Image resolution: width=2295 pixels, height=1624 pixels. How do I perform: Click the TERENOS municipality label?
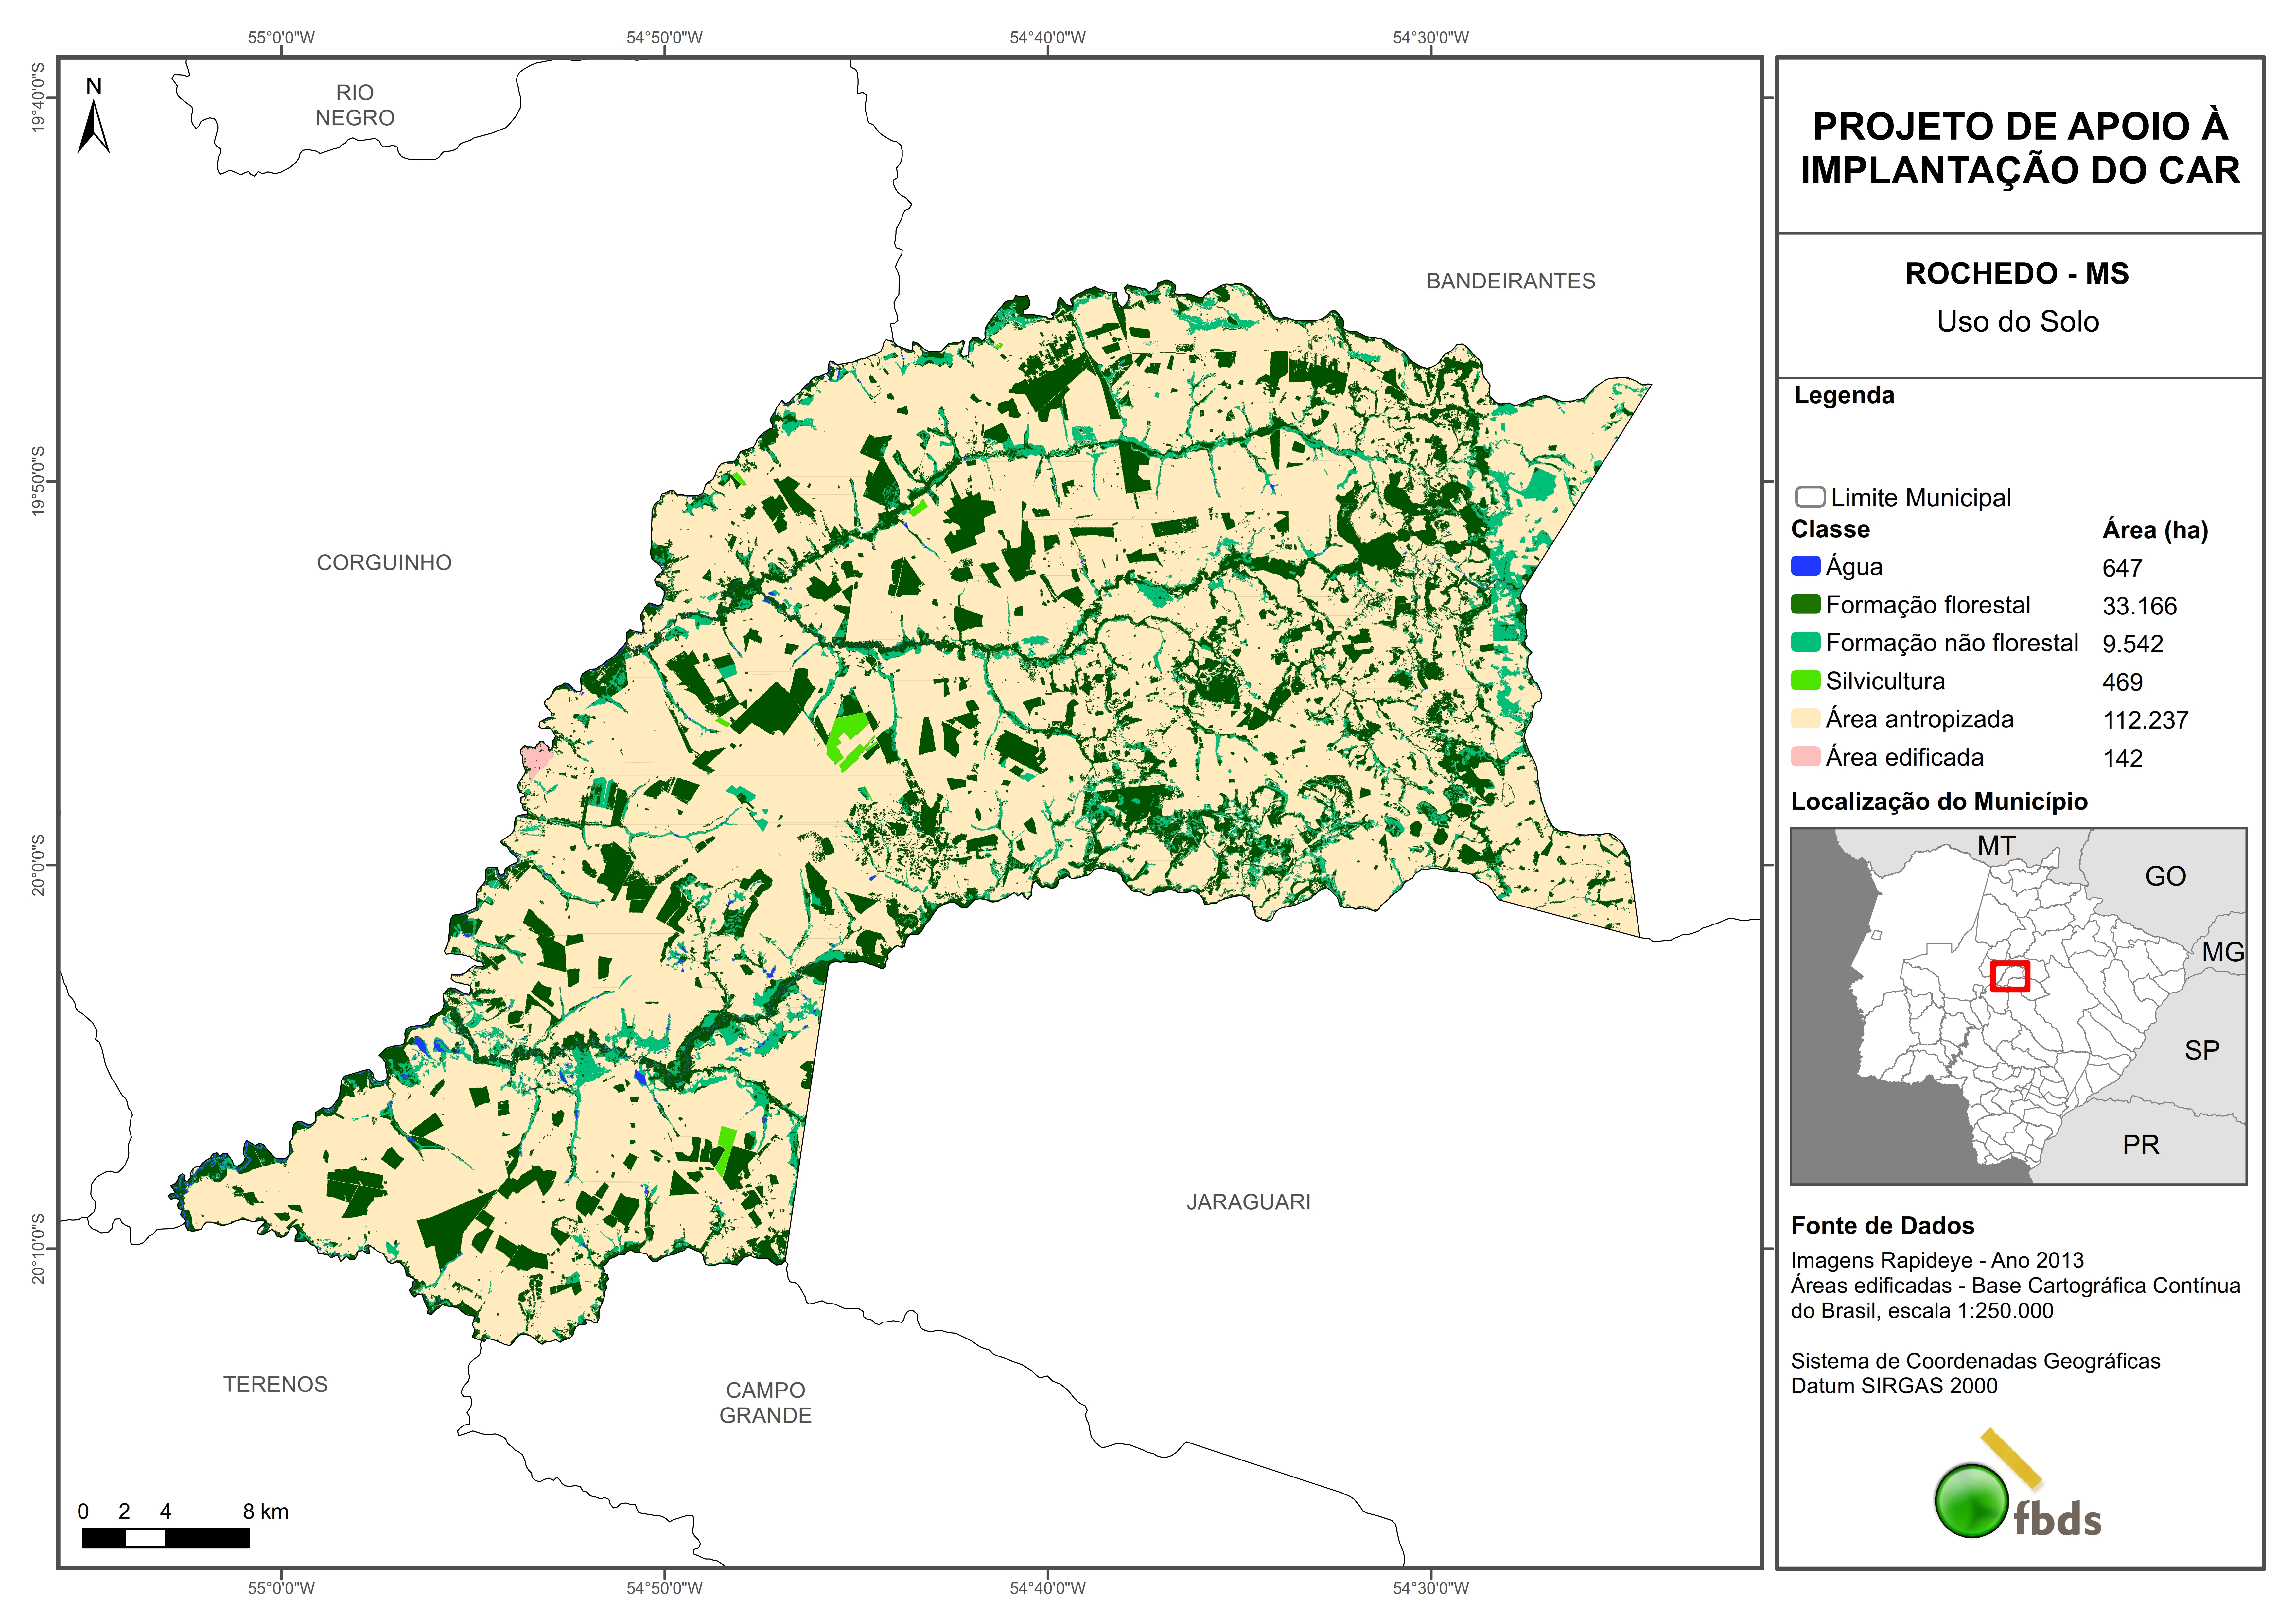[275, 1384]
